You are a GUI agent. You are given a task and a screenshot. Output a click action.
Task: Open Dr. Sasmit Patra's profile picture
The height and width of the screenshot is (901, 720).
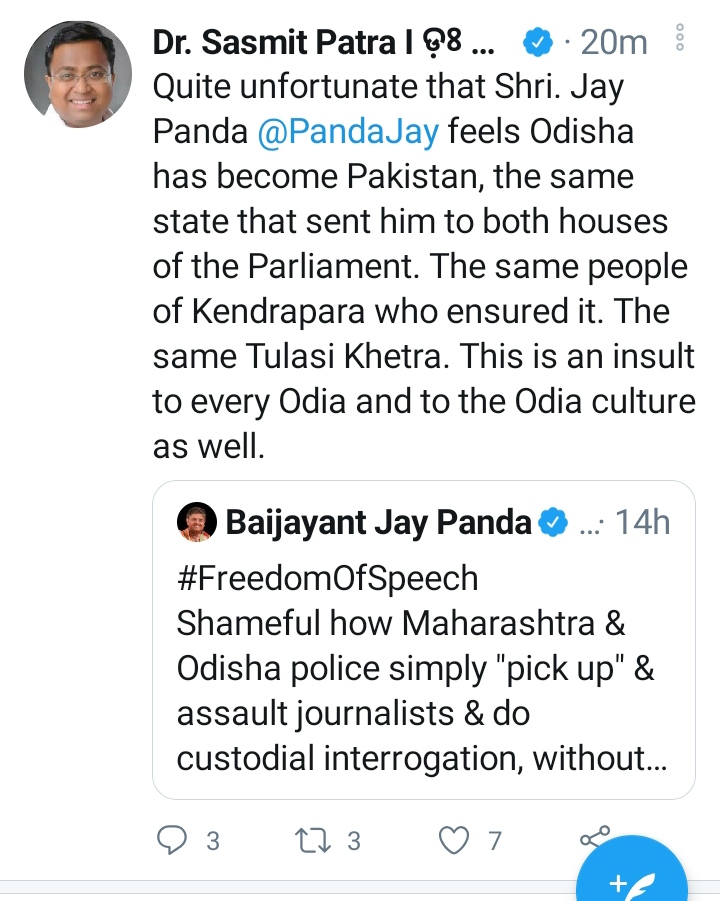tap(78, 74)
